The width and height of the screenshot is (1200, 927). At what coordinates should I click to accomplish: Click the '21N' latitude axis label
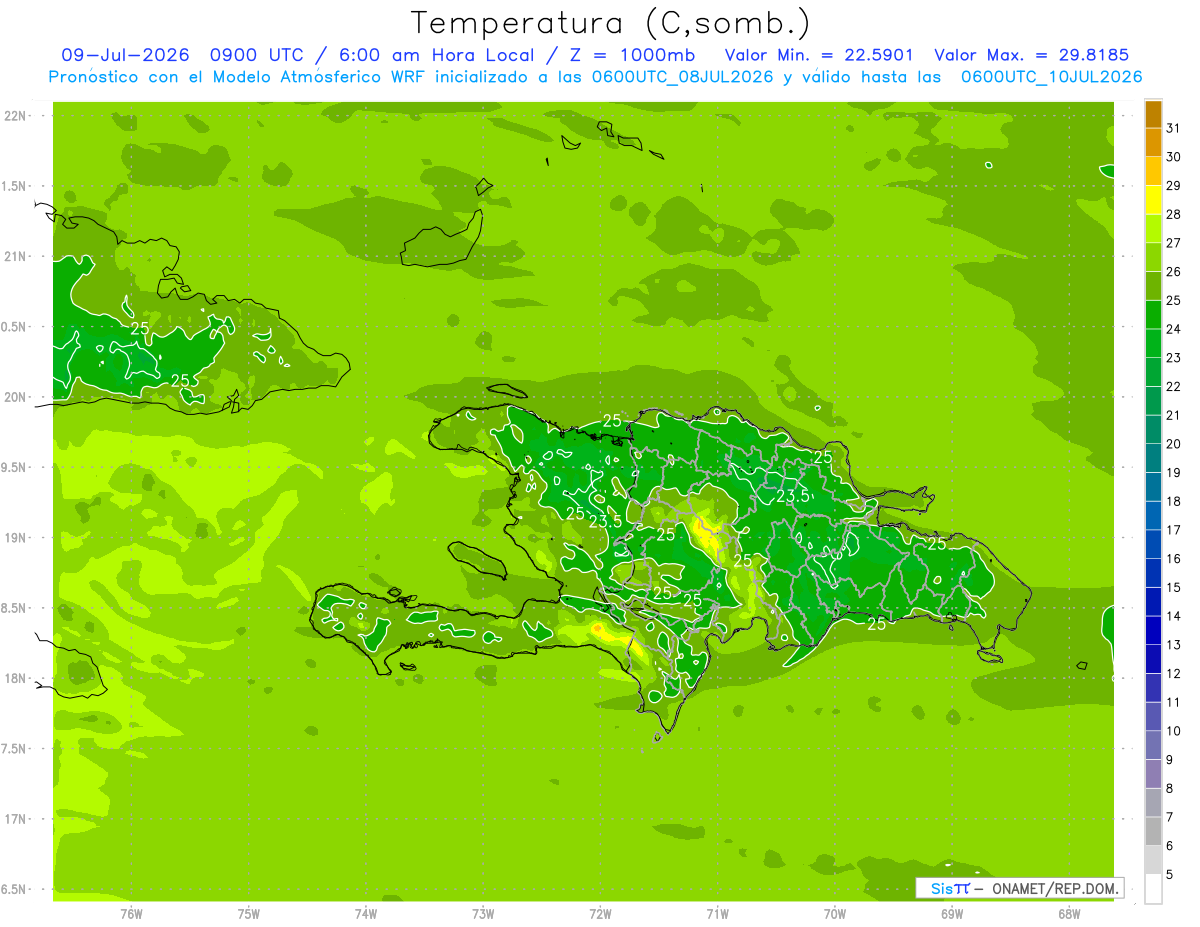(x=16, y=257)
